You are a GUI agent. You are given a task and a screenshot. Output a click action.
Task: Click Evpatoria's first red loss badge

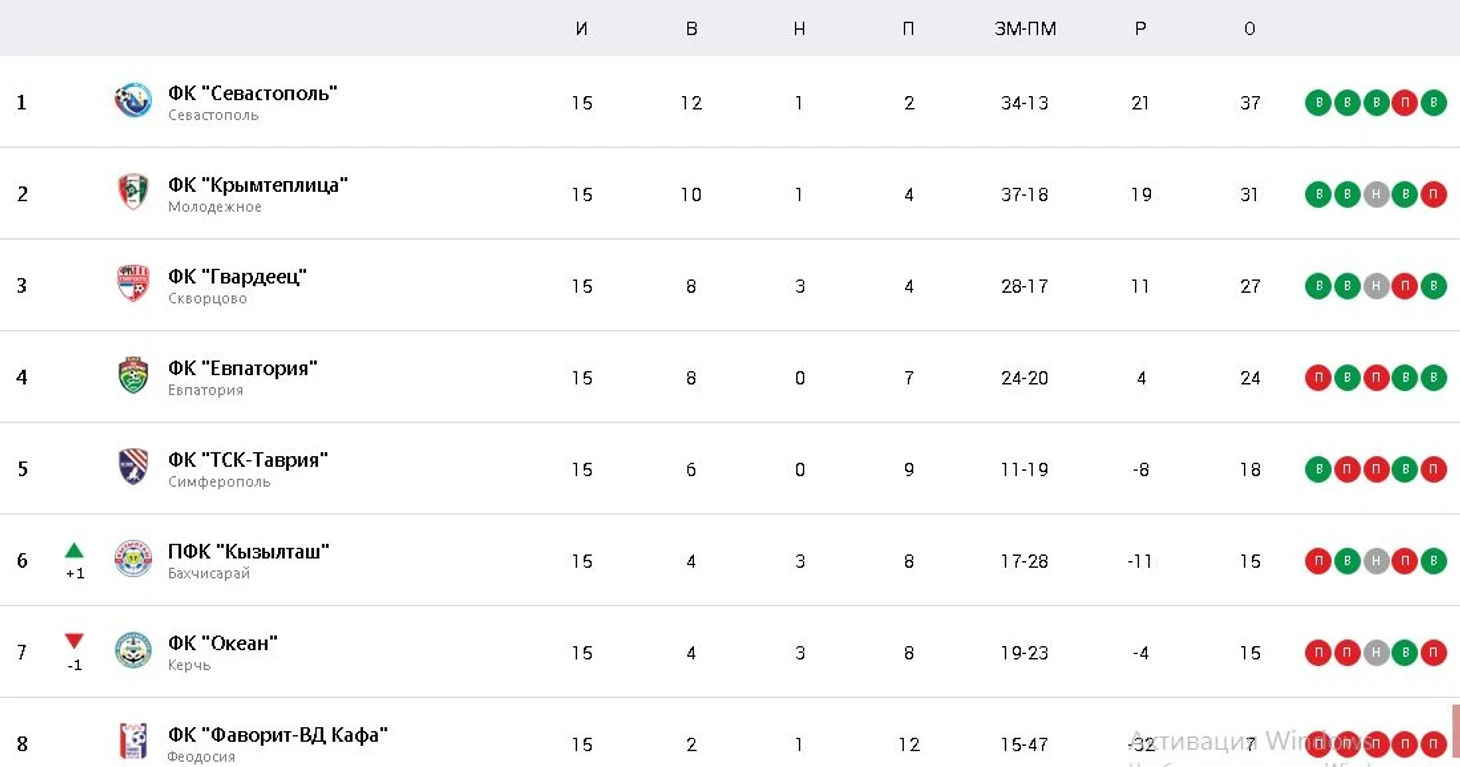pos(1318,378)
